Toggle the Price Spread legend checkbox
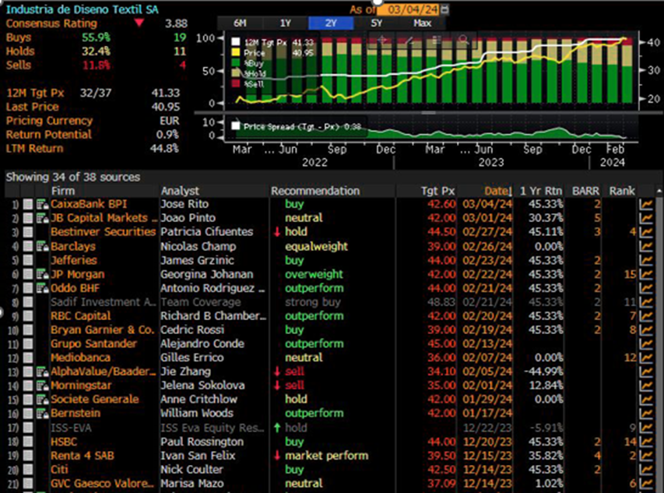The image size is (664, 493). pyautogui.click(x=235, y=126)
